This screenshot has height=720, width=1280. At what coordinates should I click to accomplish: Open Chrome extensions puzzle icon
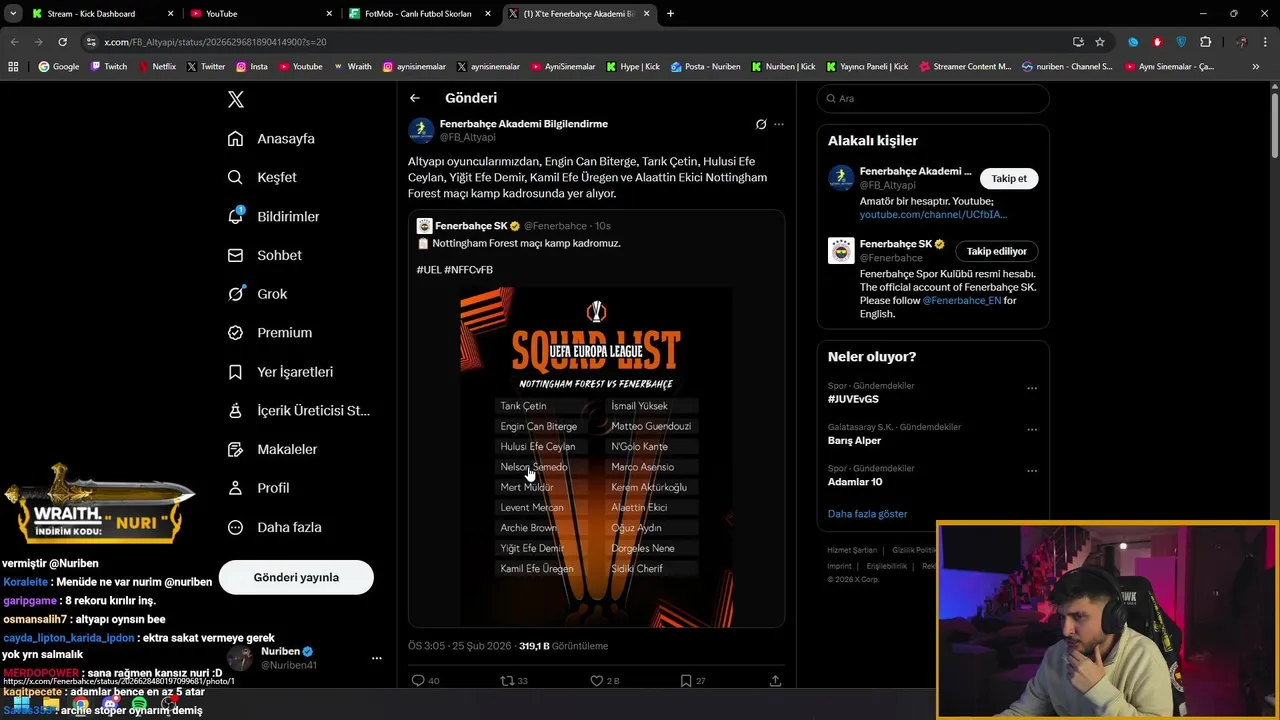1205,42
